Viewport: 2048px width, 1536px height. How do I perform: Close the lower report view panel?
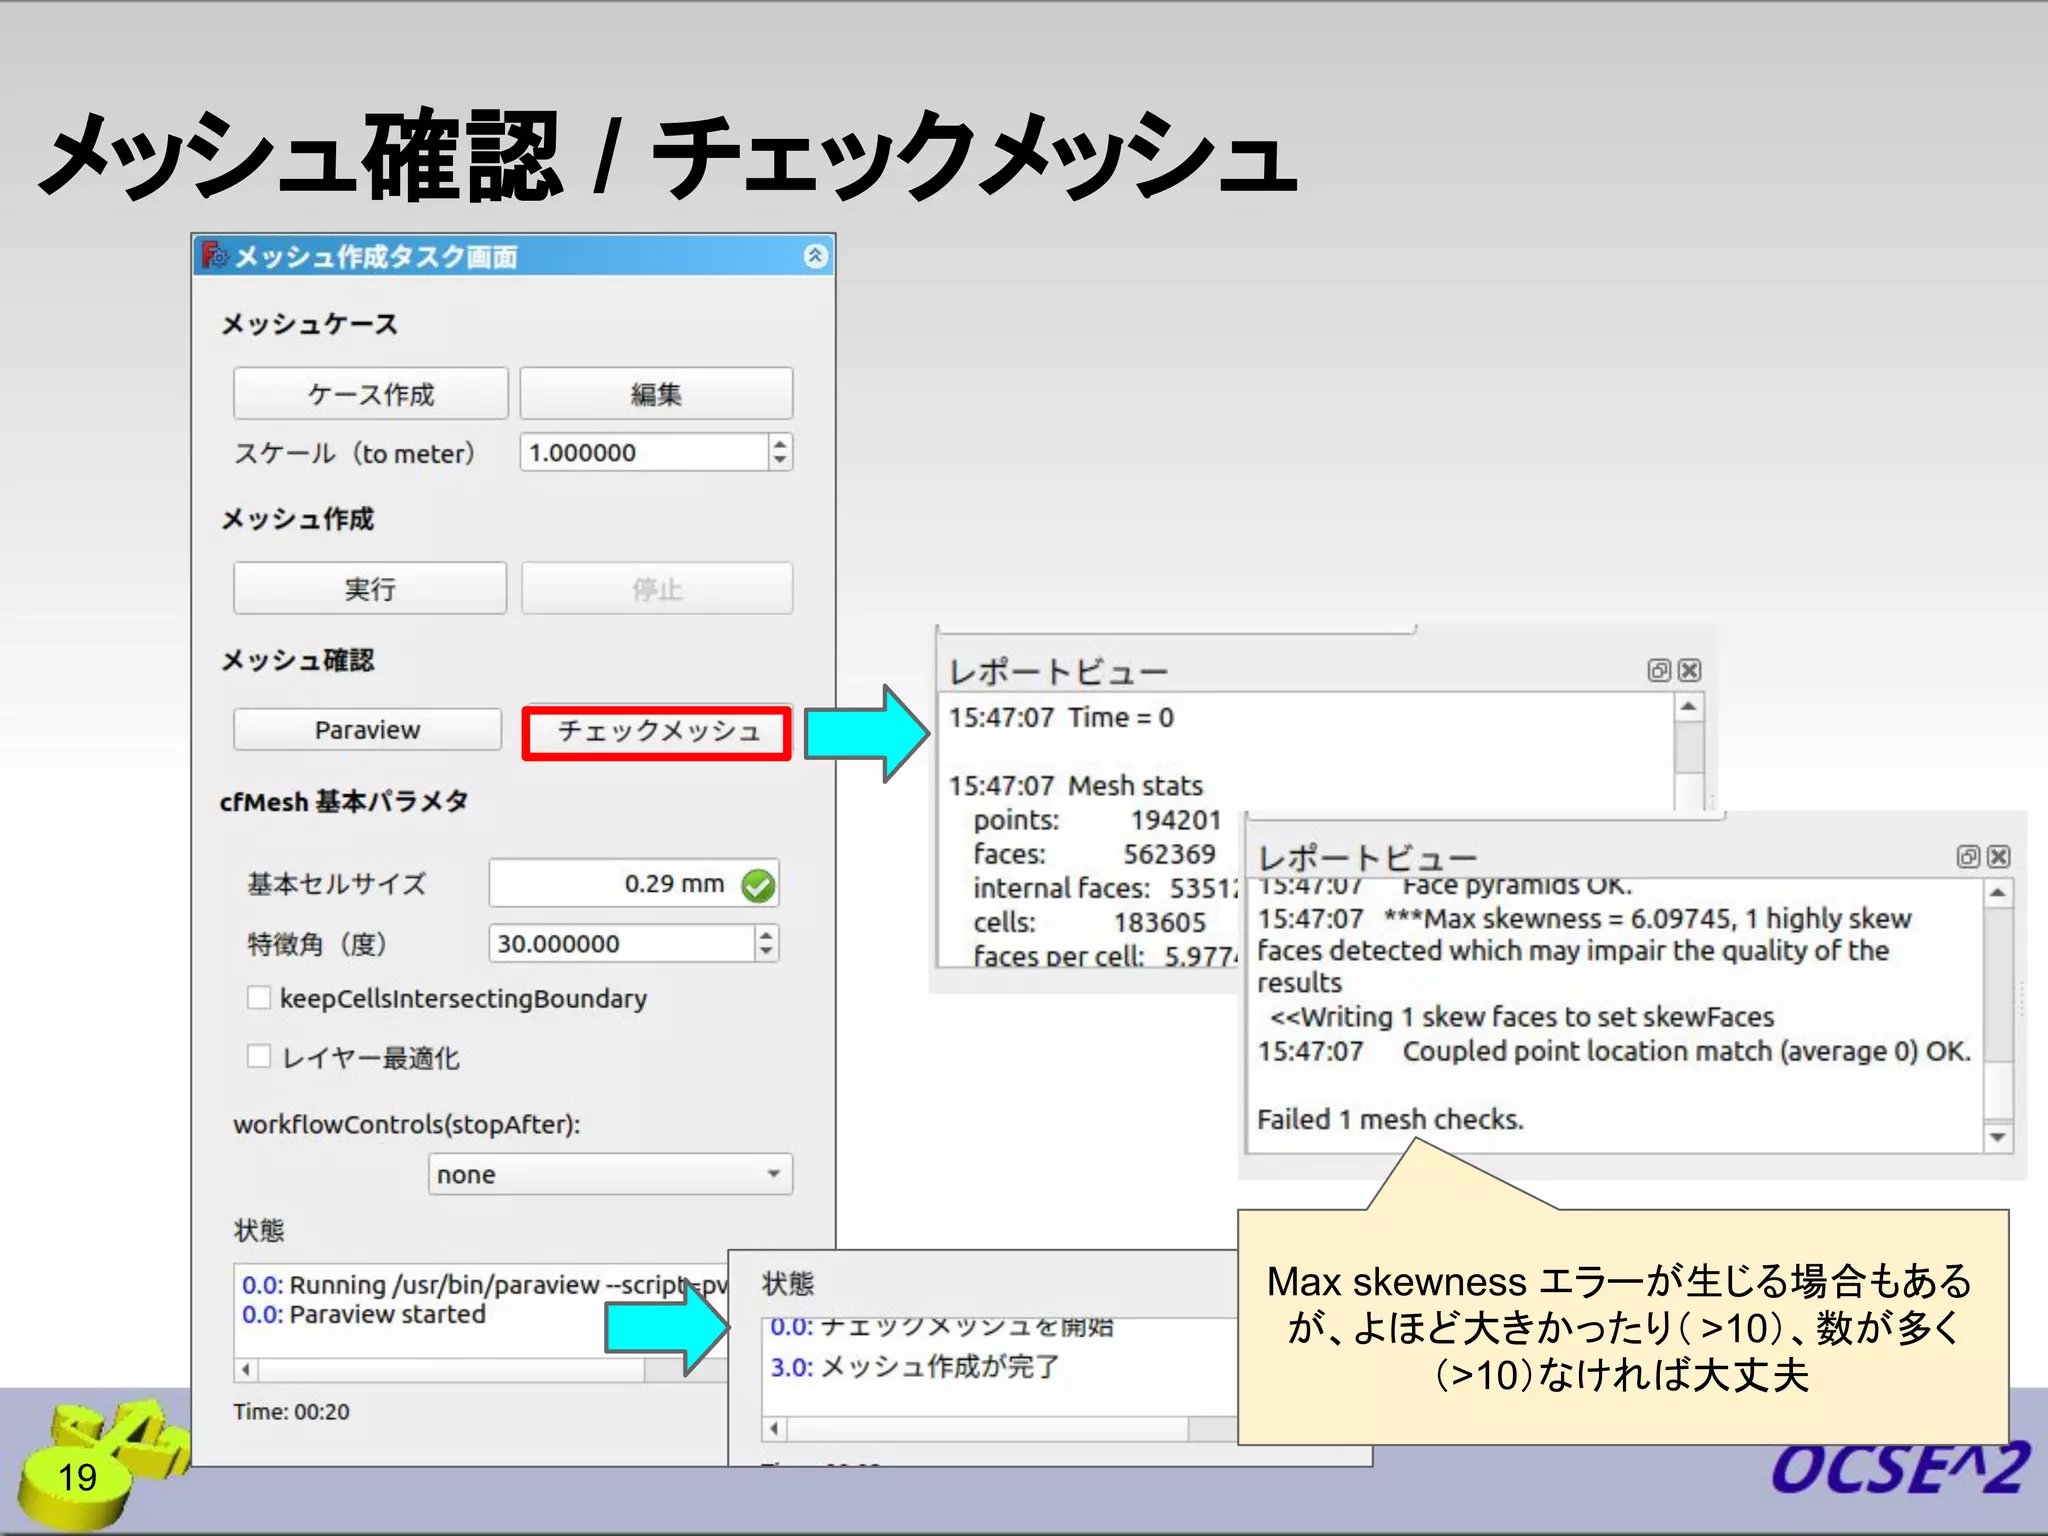pyautogui.click(x=1998, y=857)
